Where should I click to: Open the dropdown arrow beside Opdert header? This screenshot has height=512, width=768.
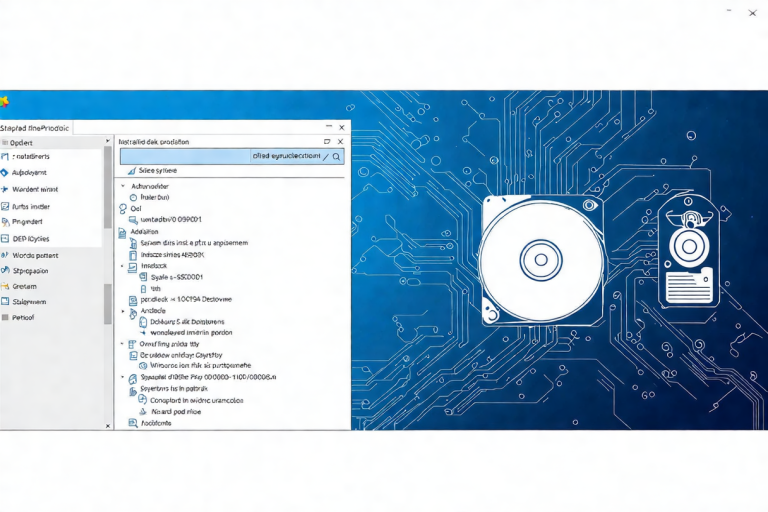pyautogui.click(x=108, y=143)
